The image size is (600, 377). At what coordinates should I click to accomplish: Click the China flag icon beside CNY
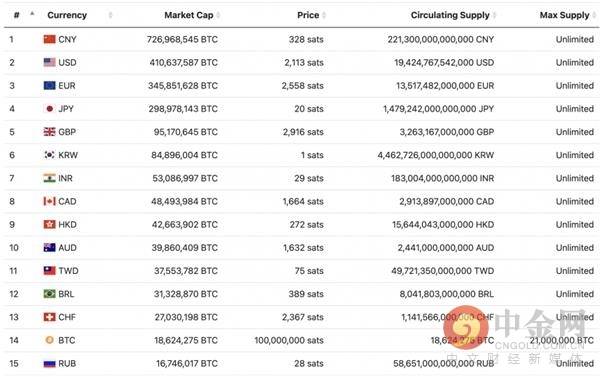[49, 39]
